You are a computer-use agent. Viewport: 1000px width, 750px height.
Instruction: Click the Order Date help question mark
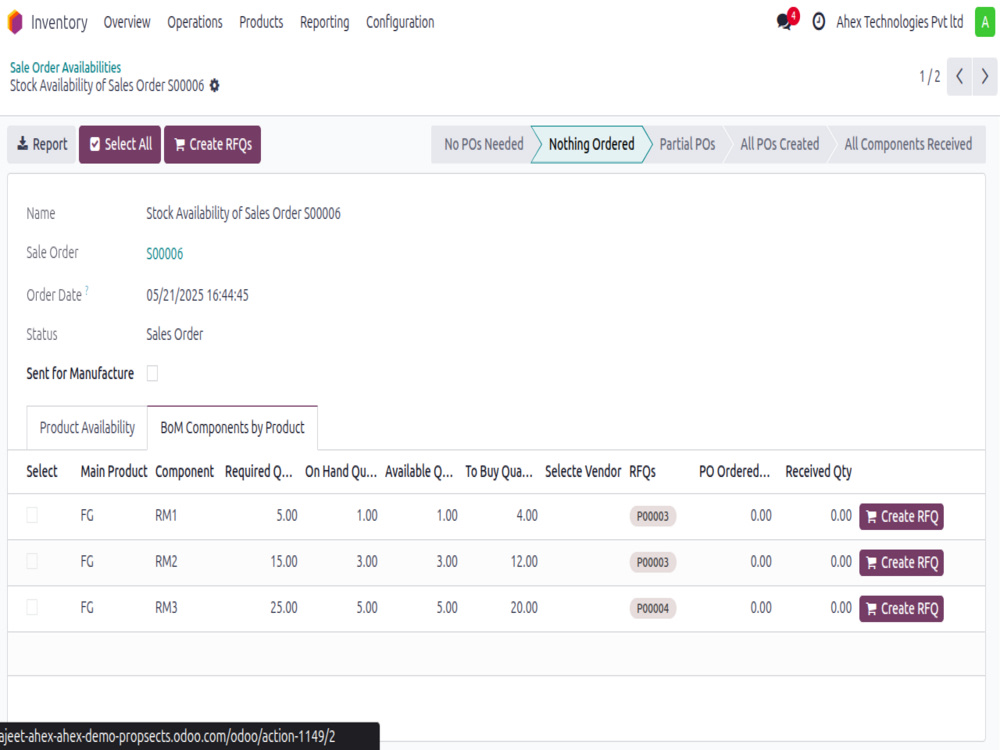tap(87, 290)
